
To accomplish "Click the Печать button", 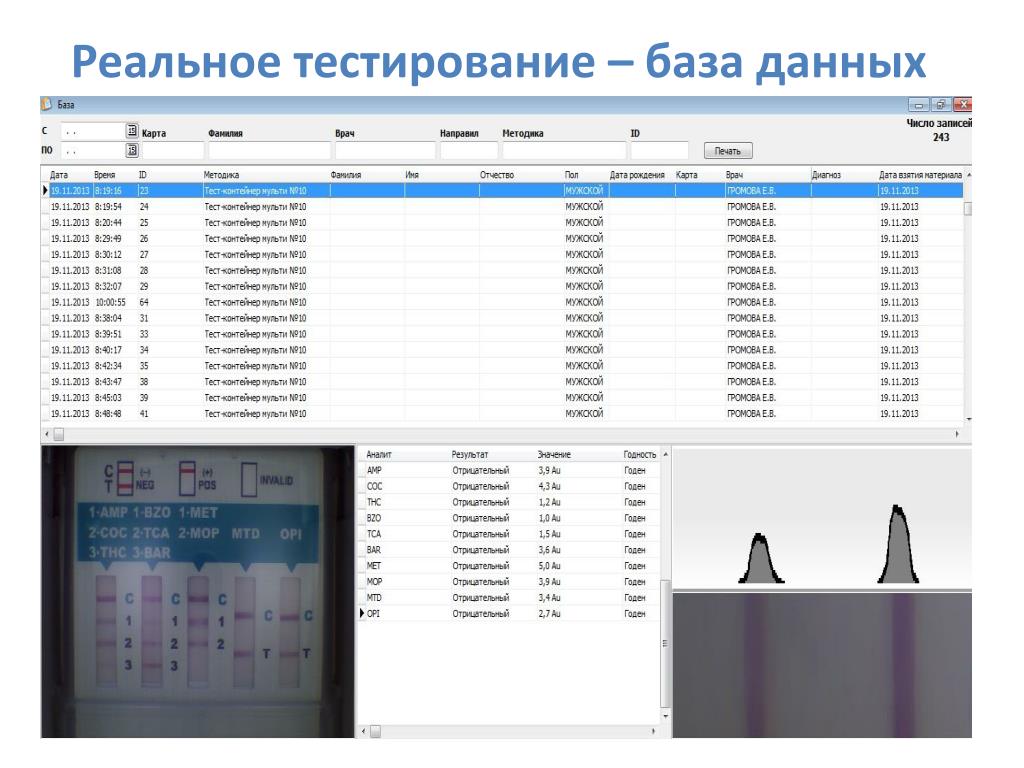I will 728,151.
